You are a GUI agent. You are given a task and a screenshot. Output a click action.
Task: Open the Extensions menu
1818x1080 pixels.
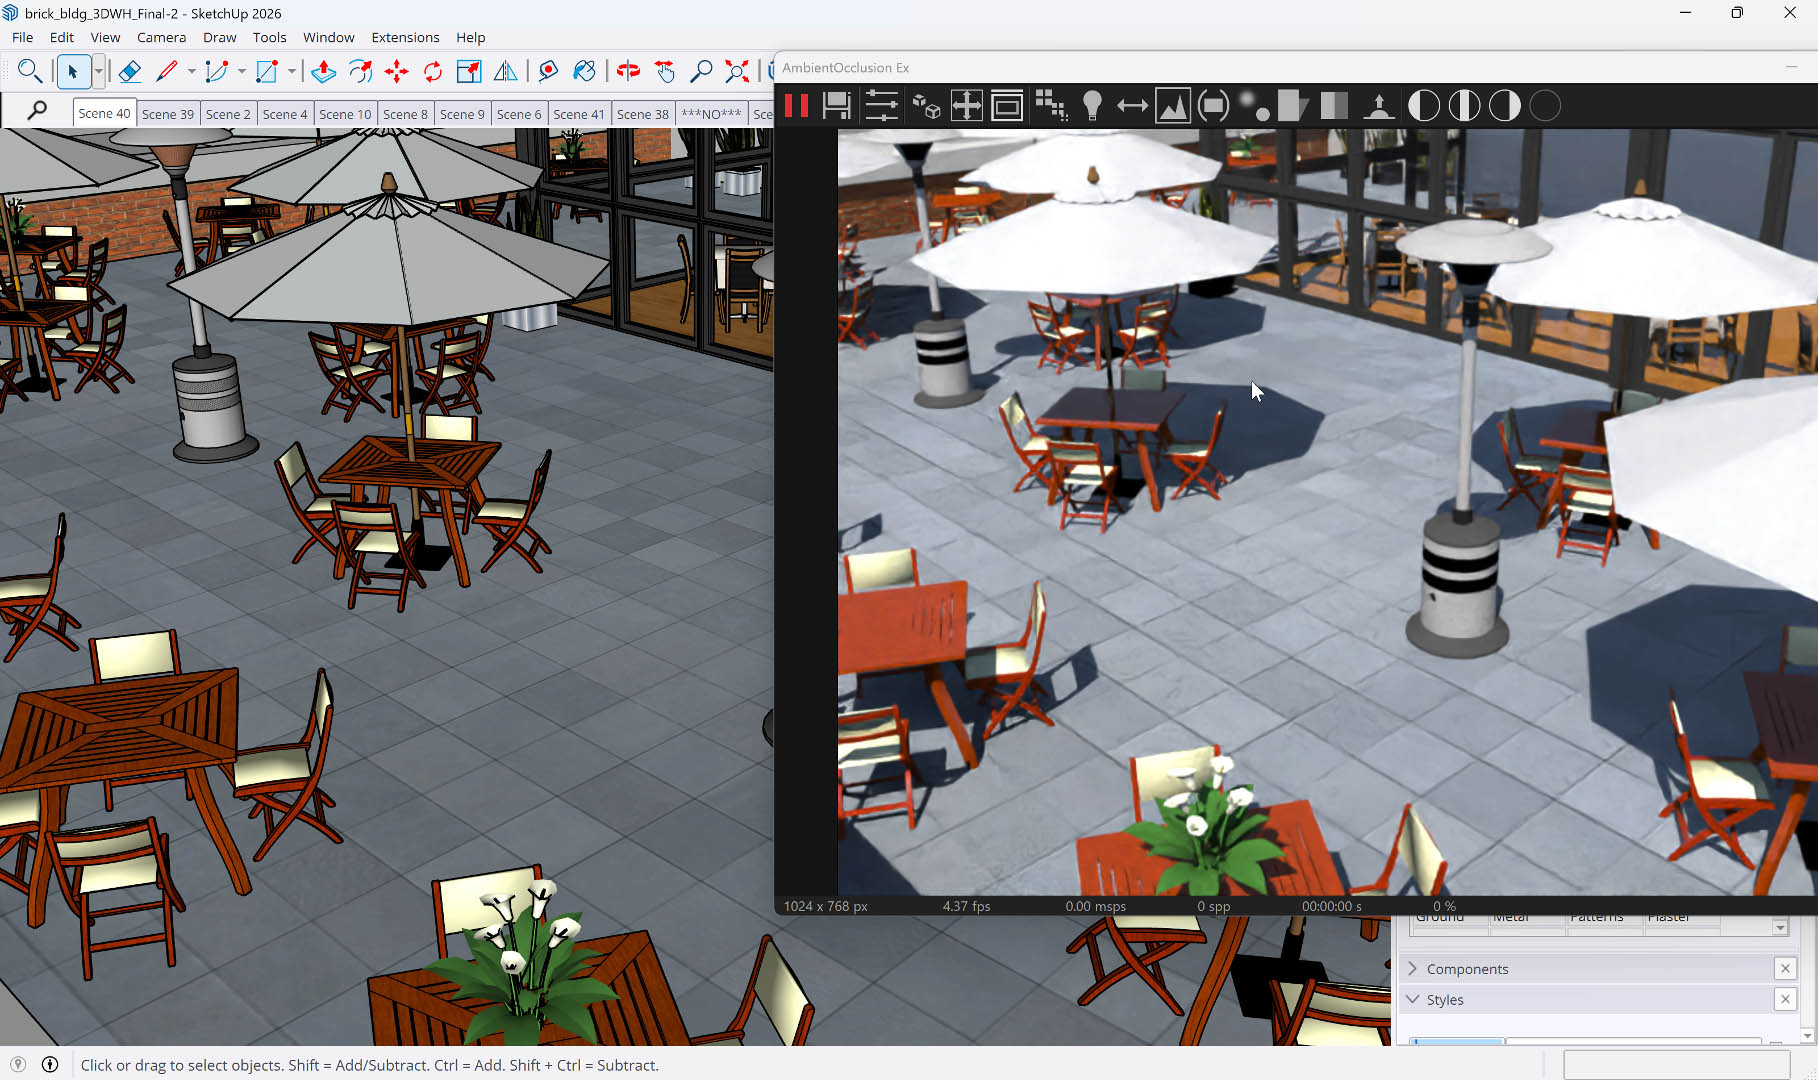pos(405,37)
